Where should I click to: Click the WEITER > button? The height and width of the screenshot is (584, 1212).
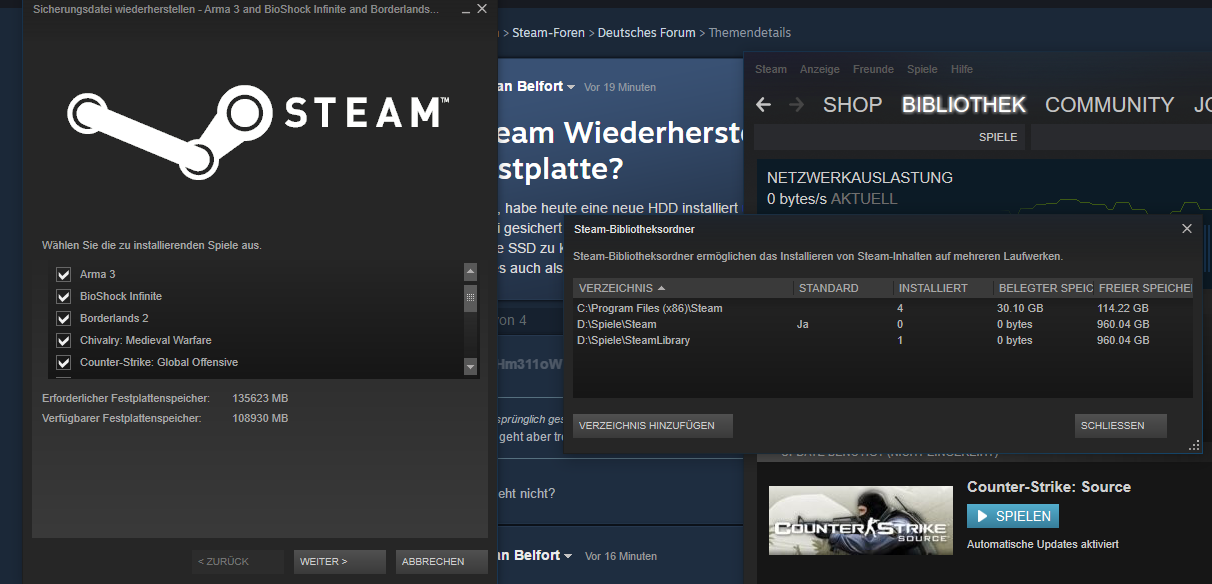[340, 561]
